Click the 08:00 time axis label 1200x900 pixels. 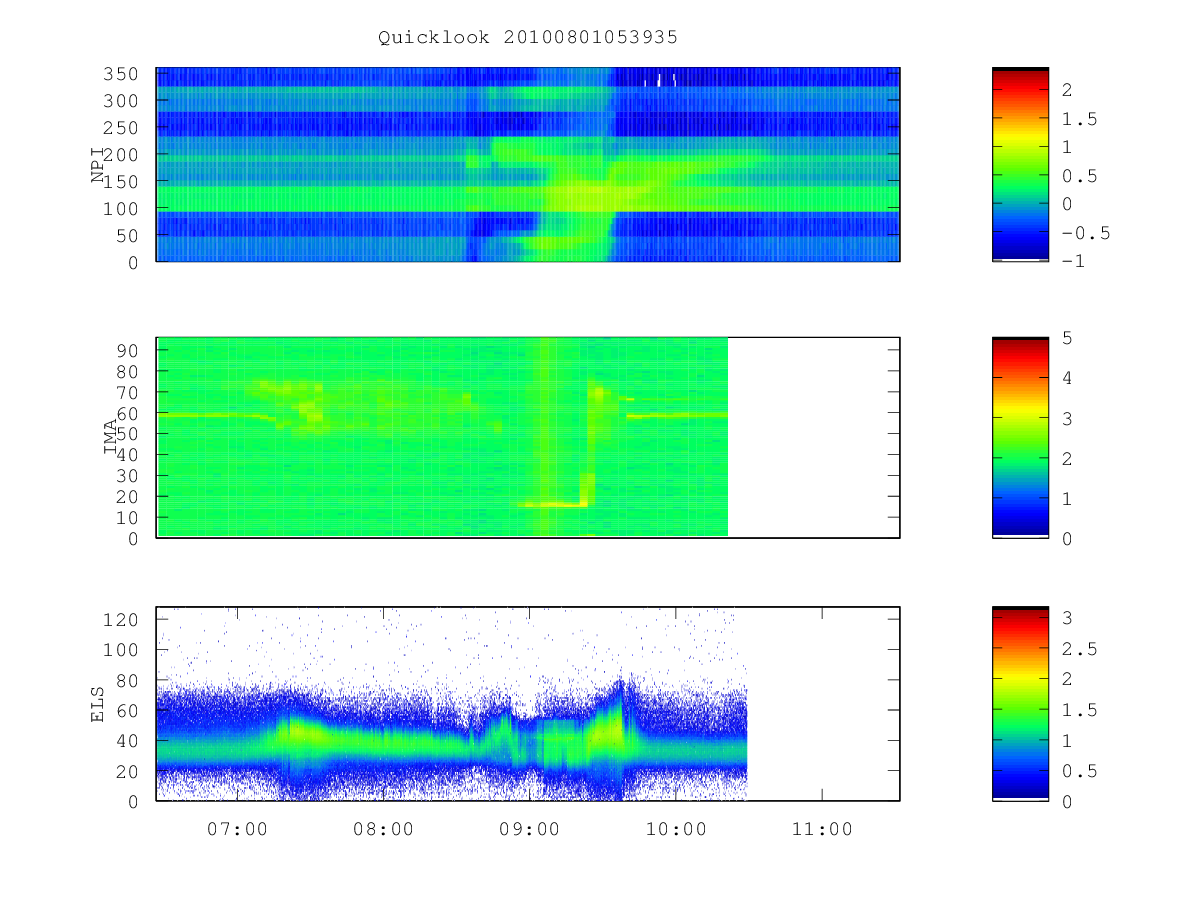click(x=384, y=829)
